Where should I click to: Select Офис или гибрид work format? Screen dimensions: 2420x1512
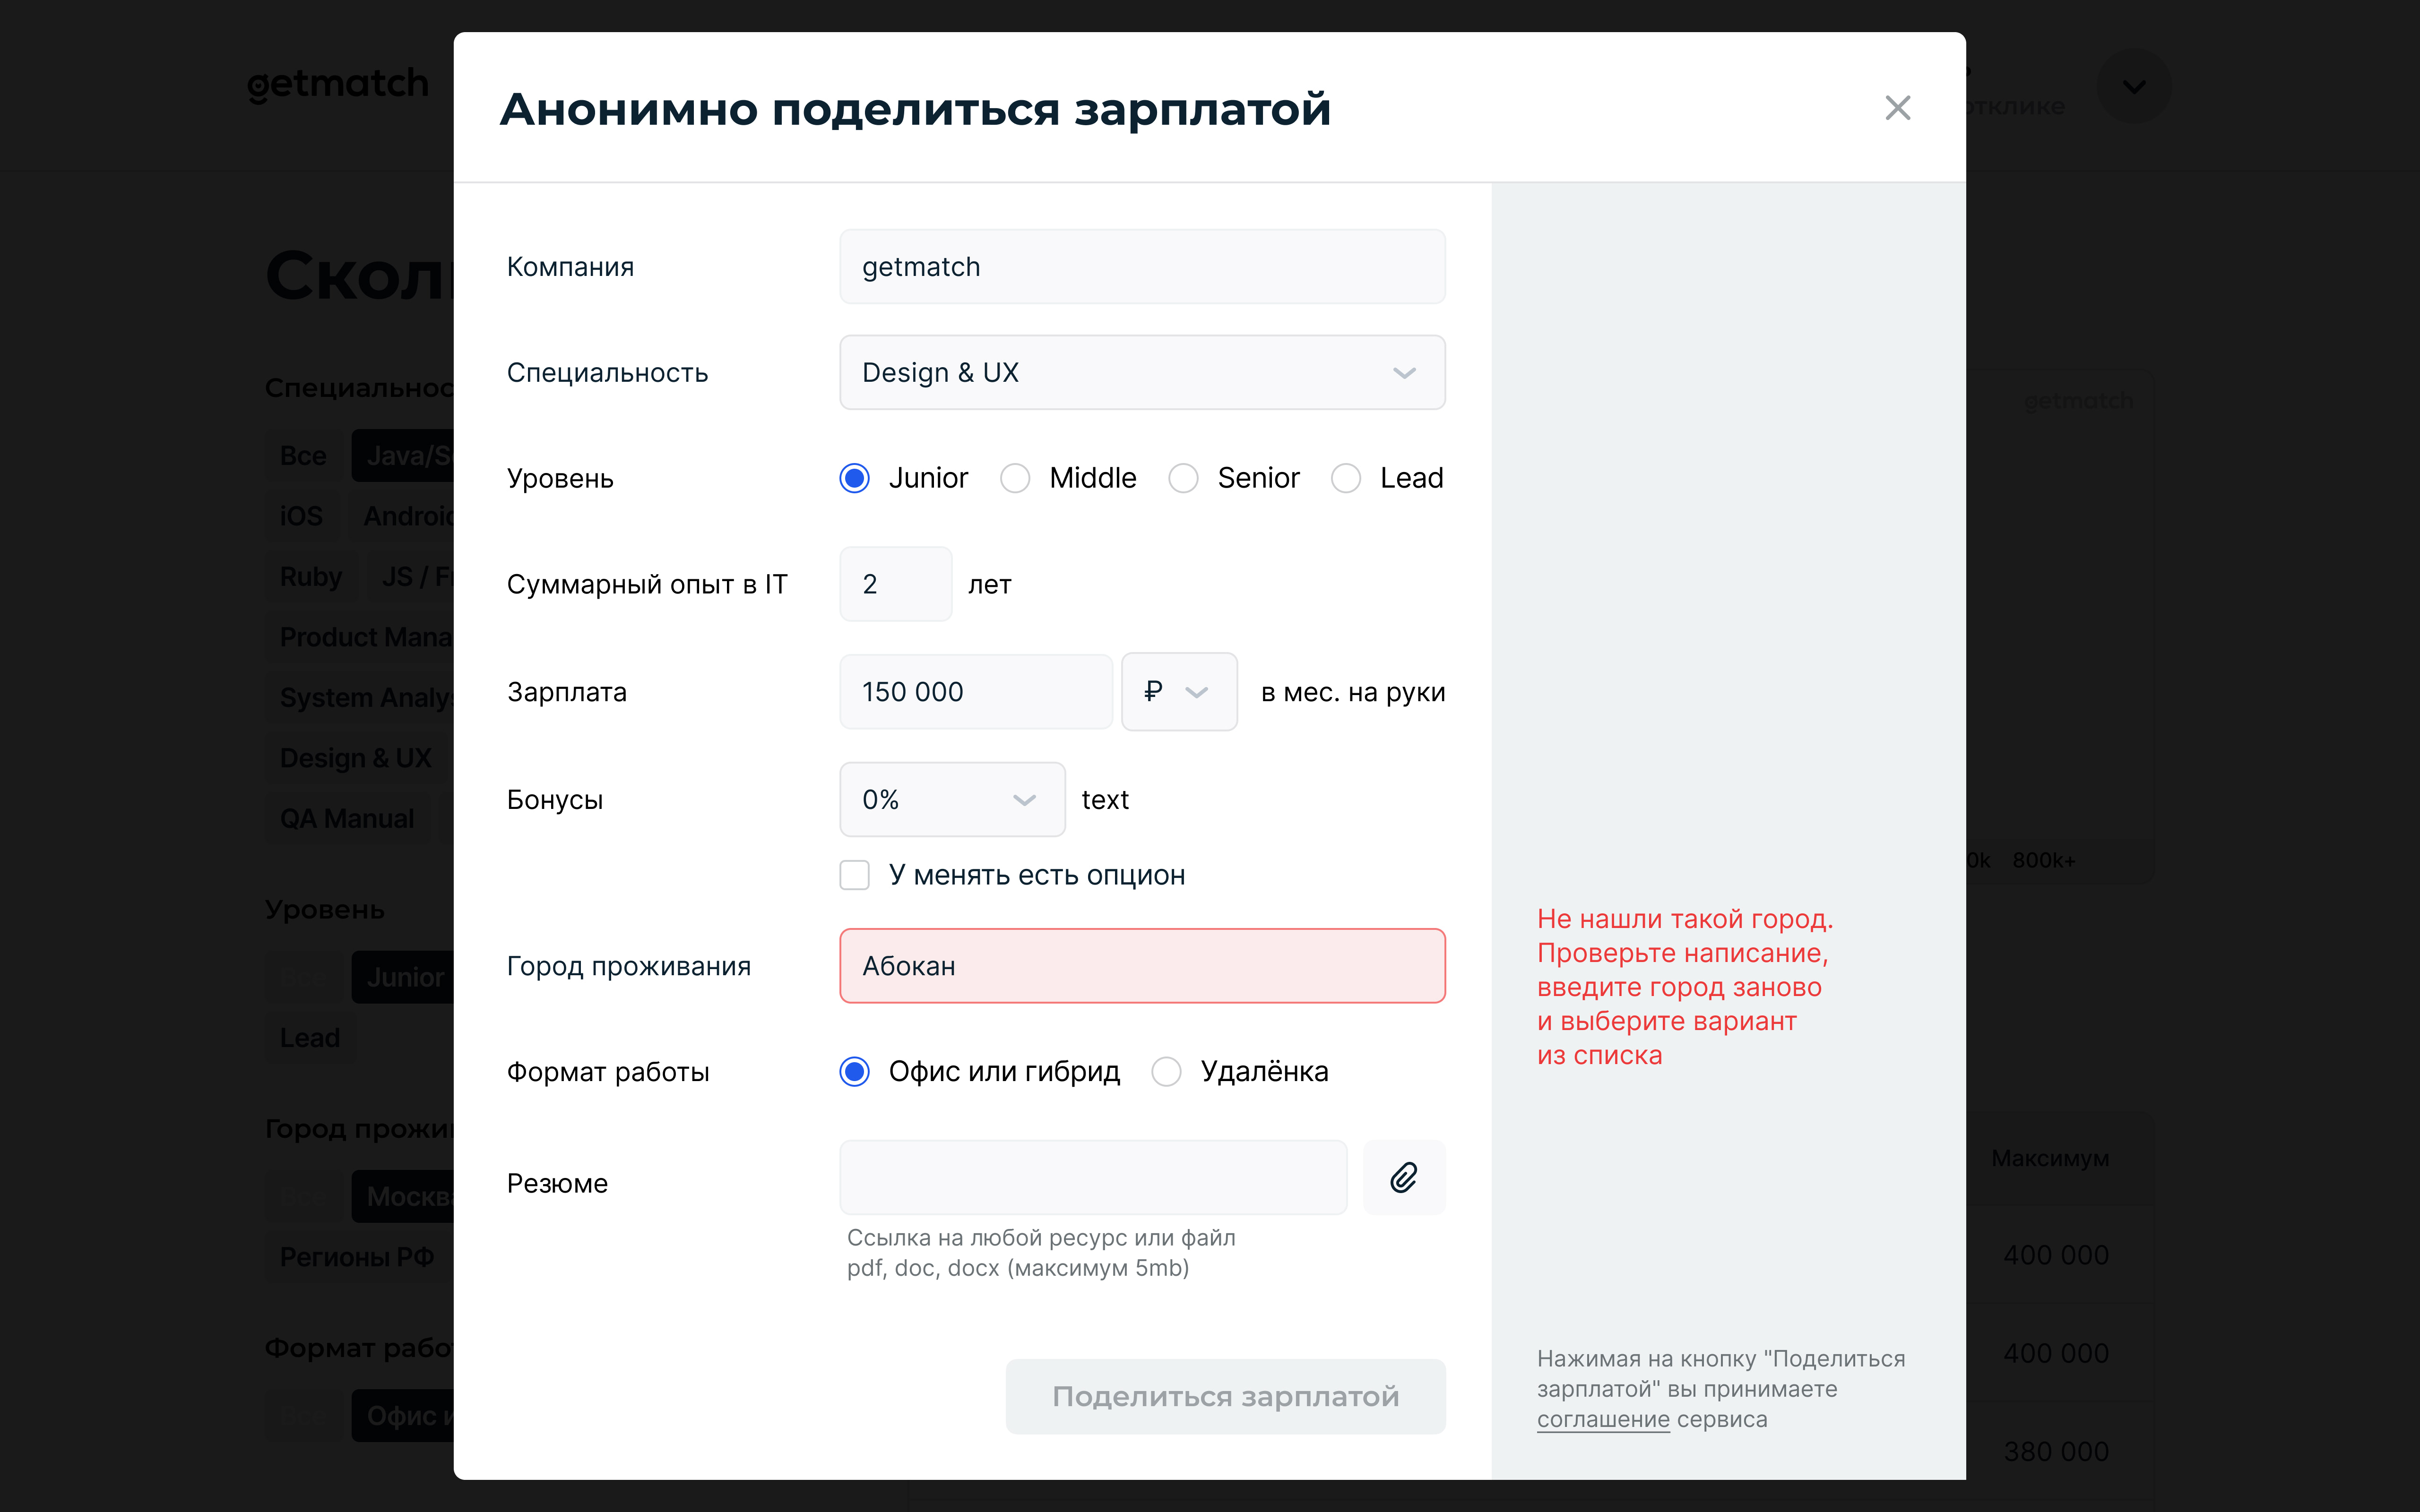coord(855,1072)
